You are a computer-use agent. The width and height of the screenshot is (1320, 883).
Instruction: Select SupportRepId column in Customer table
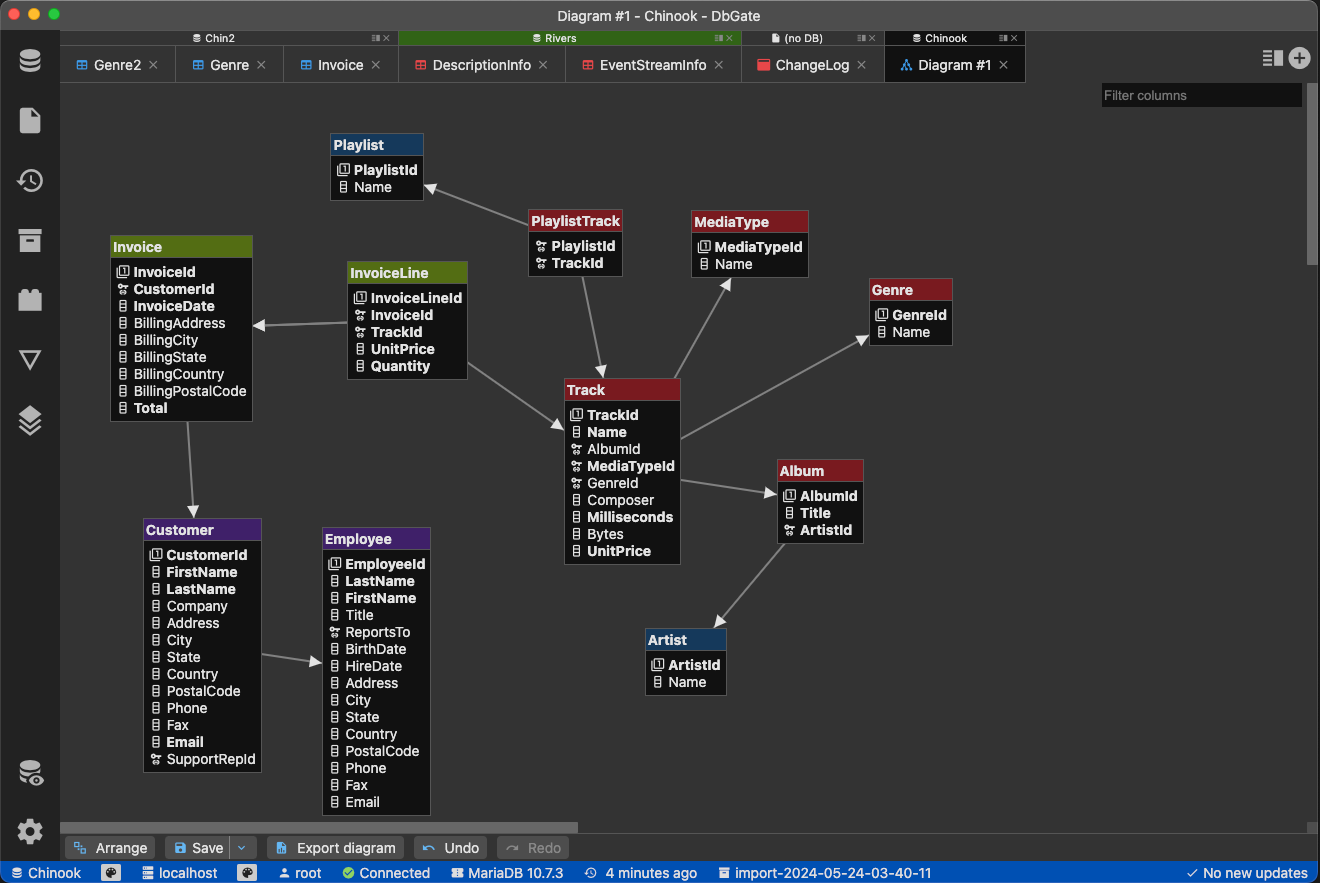[x=202, y=759]
